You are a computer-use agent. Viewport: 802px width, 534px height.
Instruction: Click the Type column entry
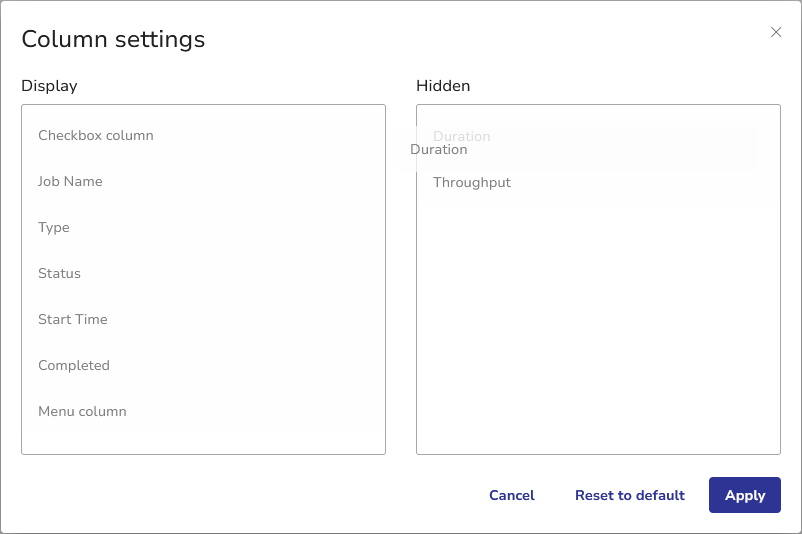(x=54, y=227)
